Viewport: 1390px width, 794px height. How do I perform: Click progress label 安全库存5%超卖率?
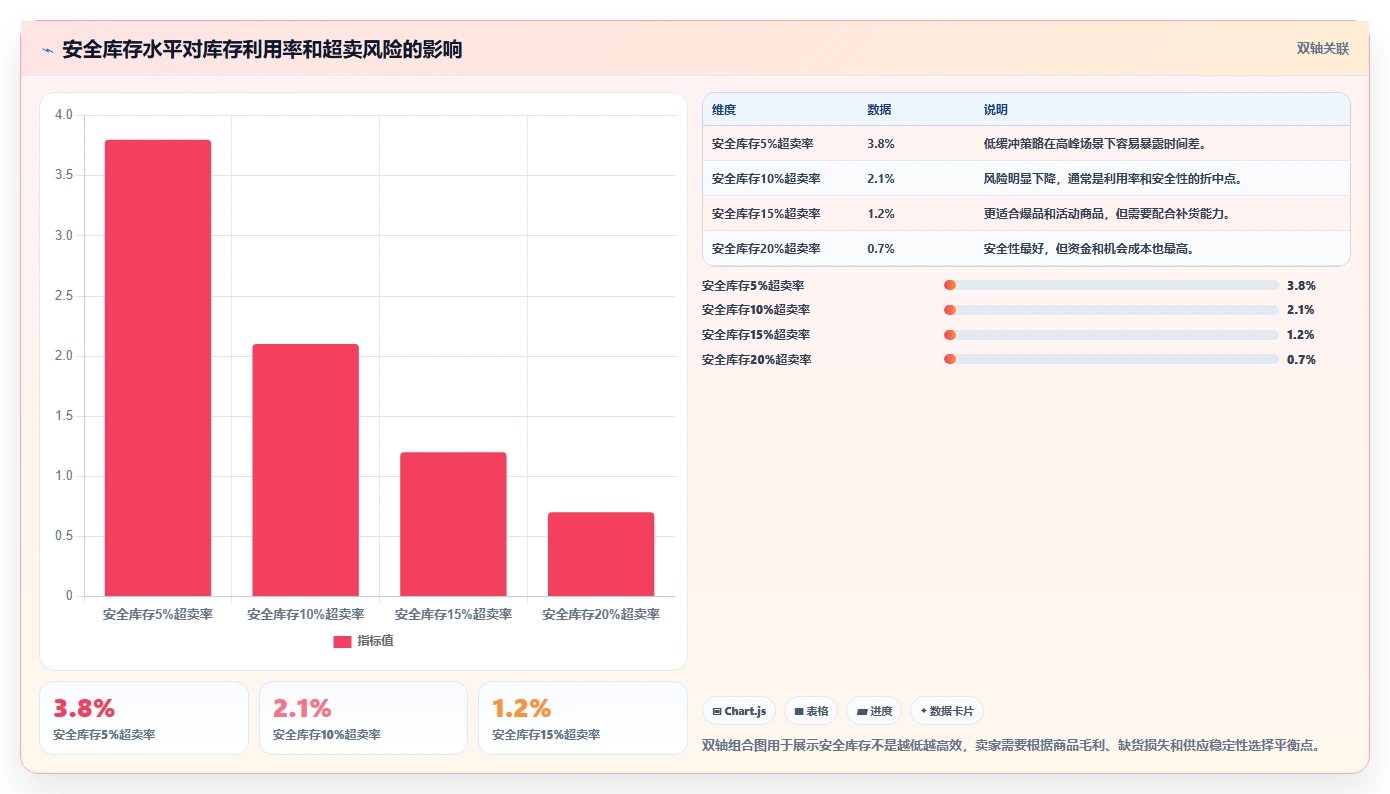pyautogui.click(x=753, y=285)
